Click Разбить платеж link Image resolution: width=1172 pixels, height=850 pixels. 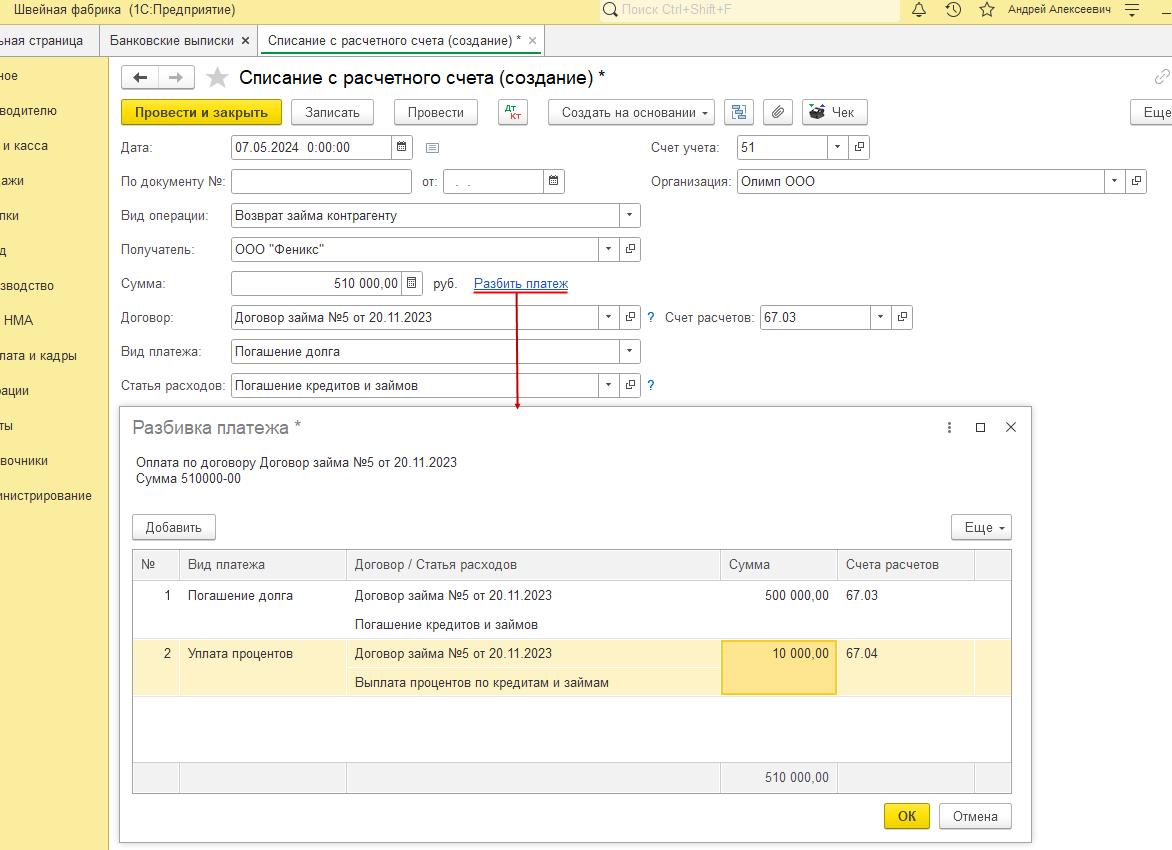click(521, 283)
